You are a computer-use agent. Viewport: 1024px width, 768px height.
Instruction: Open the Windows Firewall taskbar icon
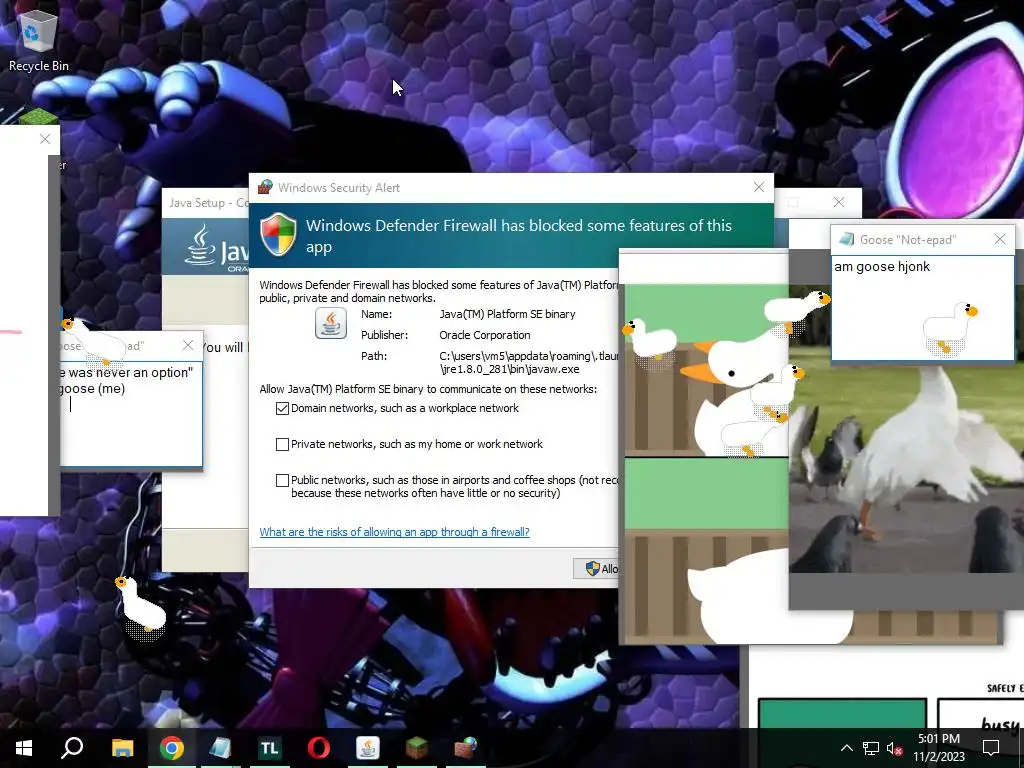click(x=466, y=748)
